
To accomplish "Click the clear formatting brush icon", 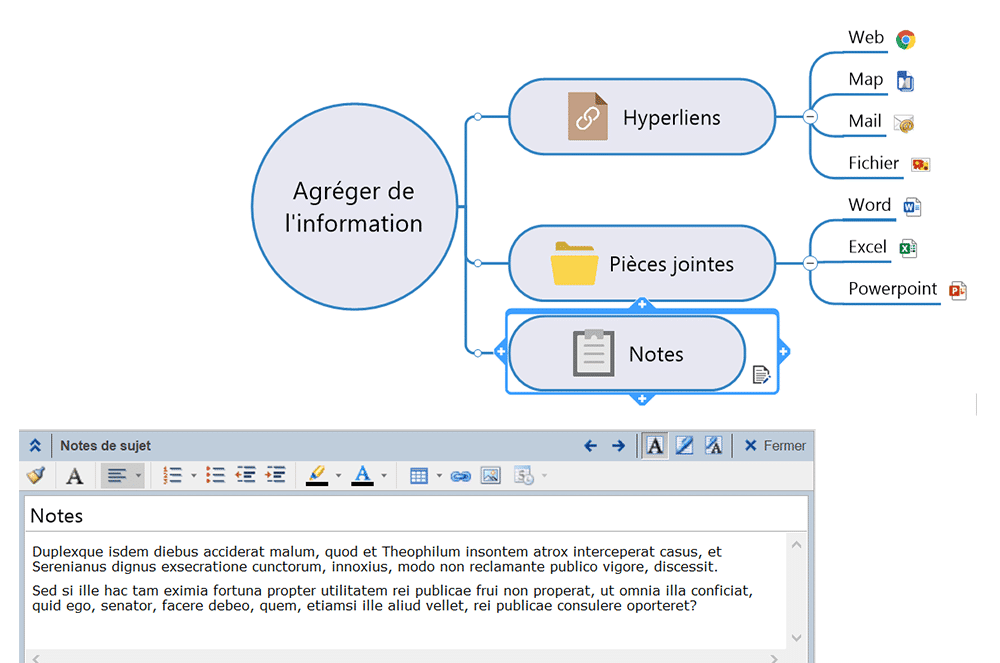I will point(36,476).
